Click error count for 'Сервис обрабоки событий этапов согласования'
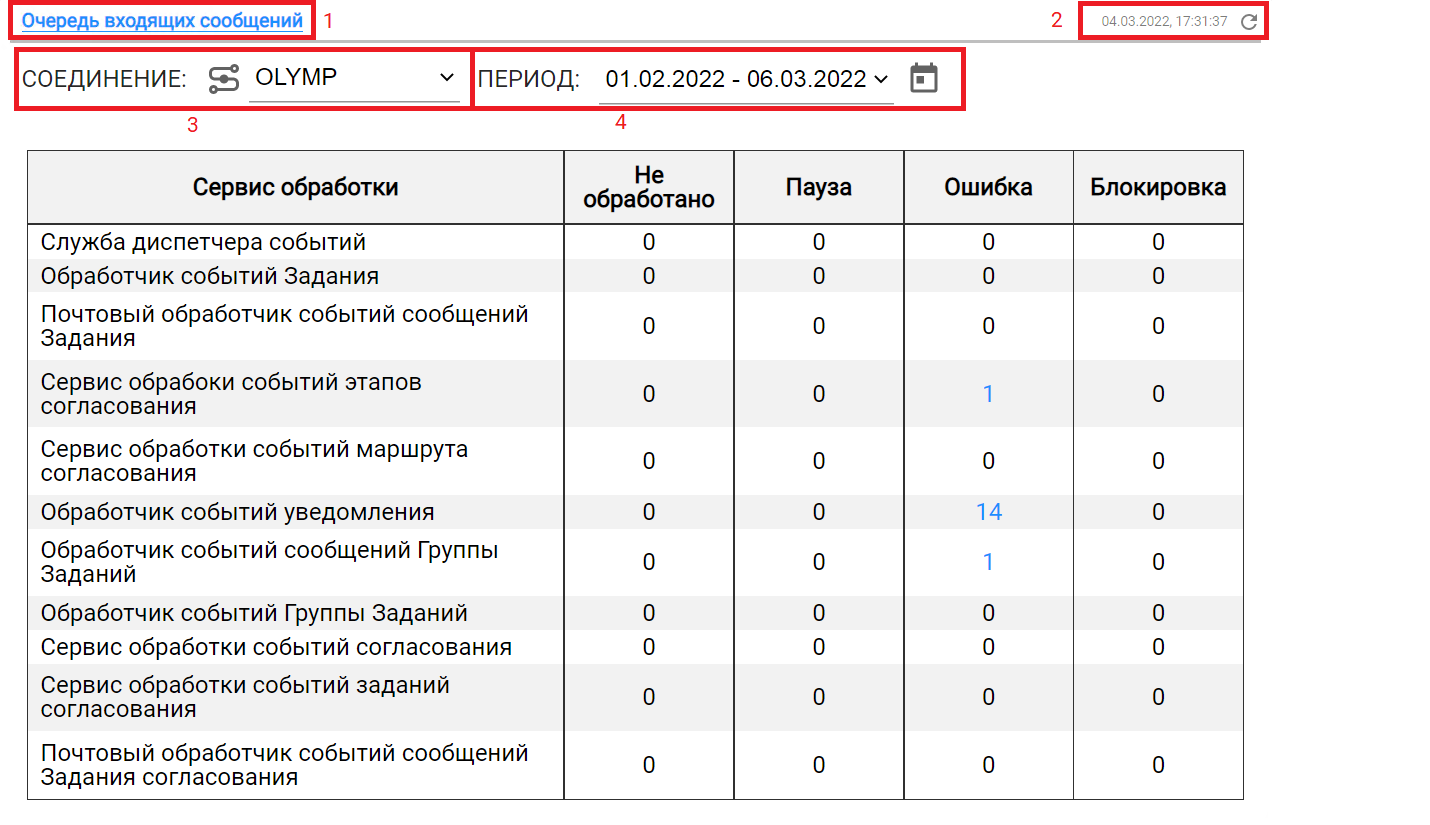 coord(988,394)
